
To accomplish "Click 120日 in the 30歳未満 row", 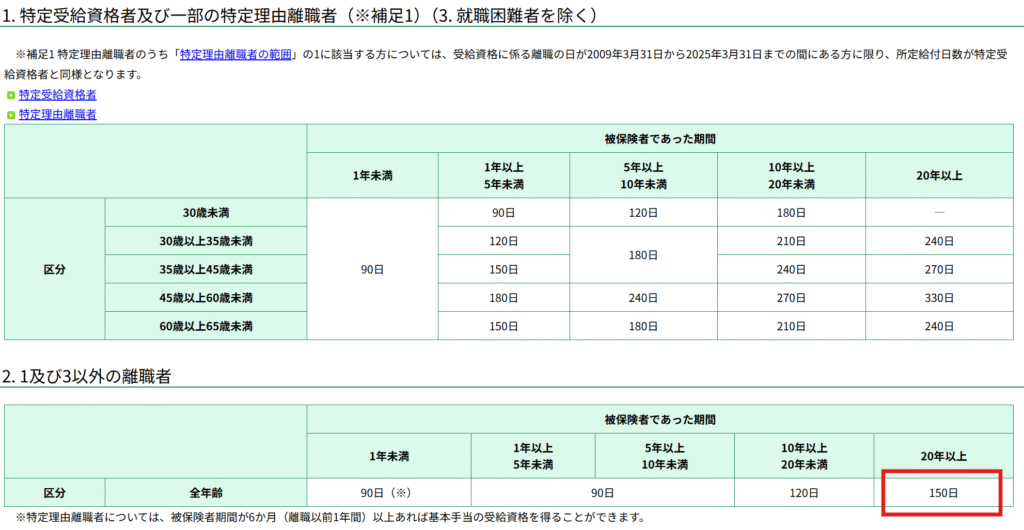I will click(x=643, y=213).
